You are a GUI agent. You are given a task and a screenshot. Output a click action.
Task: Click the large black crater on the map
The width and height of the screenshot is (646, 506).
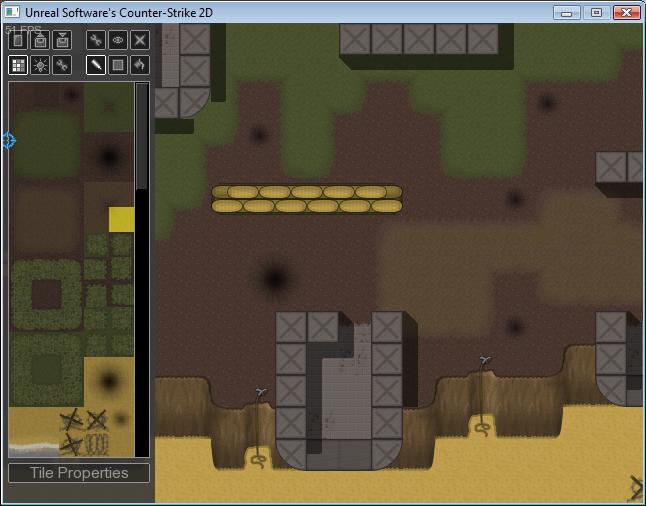(275, 279)
